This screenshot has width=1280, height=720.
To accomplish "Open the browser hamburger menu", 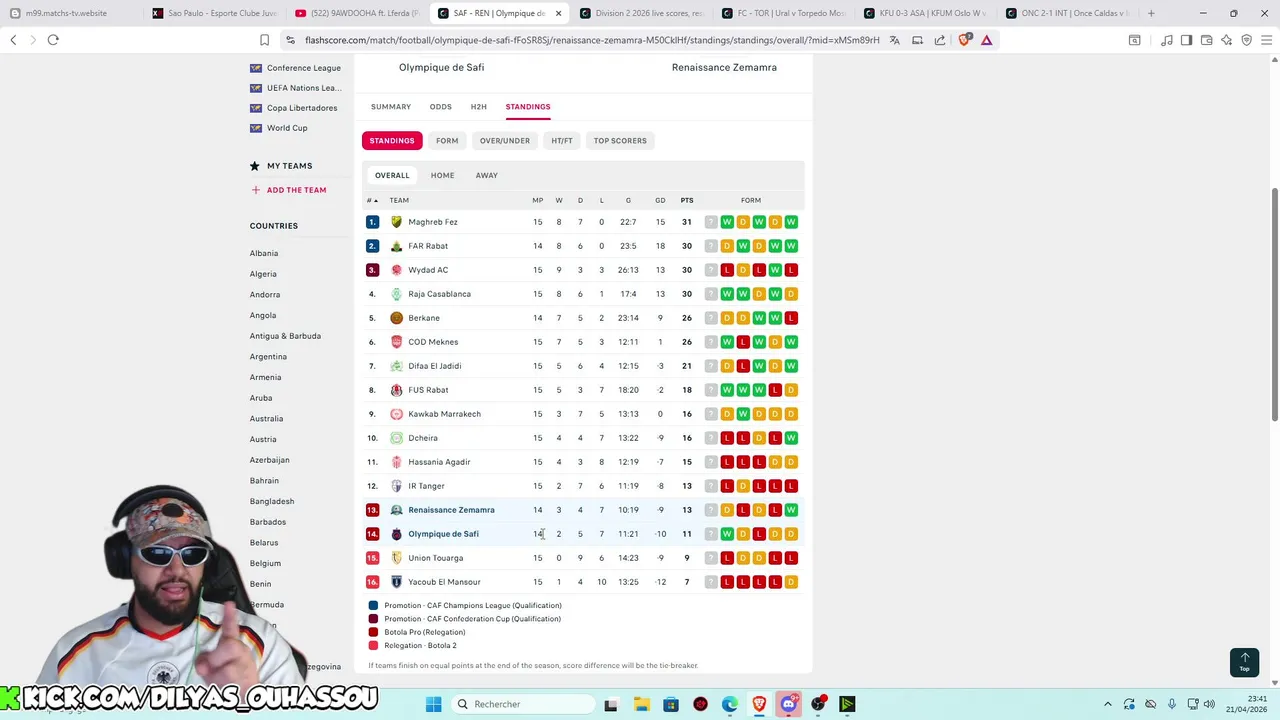I will 1267,40.
